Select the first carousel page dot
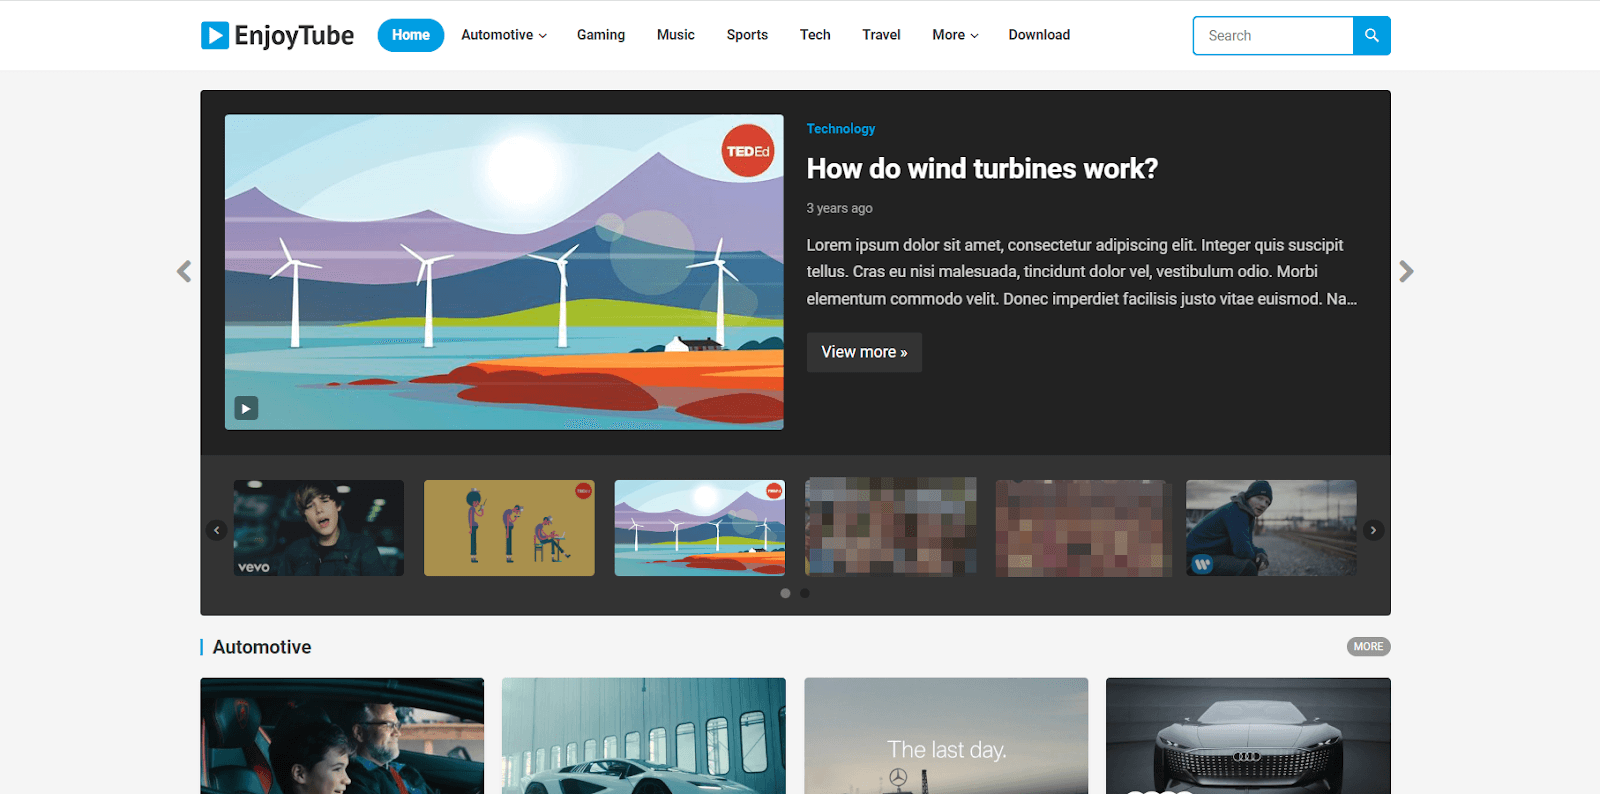Screen dimensions: 1600x794 click(785, 593)
